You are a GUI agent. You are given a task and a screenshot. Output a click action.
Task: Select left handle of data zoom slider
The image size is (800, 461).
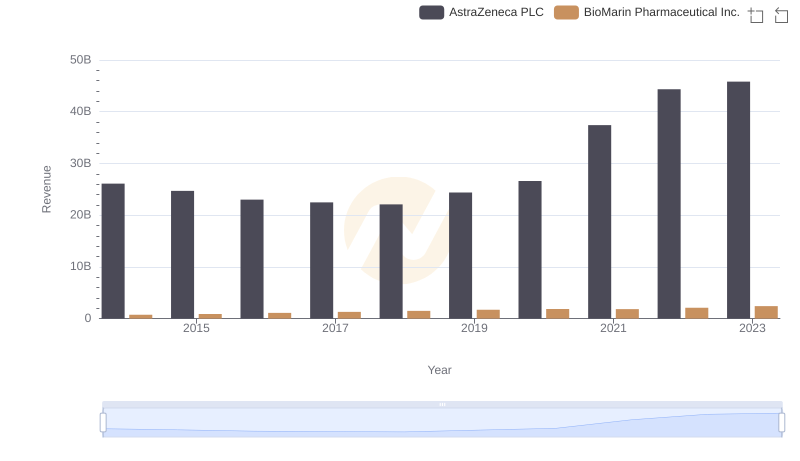click(x=103, y=423)
